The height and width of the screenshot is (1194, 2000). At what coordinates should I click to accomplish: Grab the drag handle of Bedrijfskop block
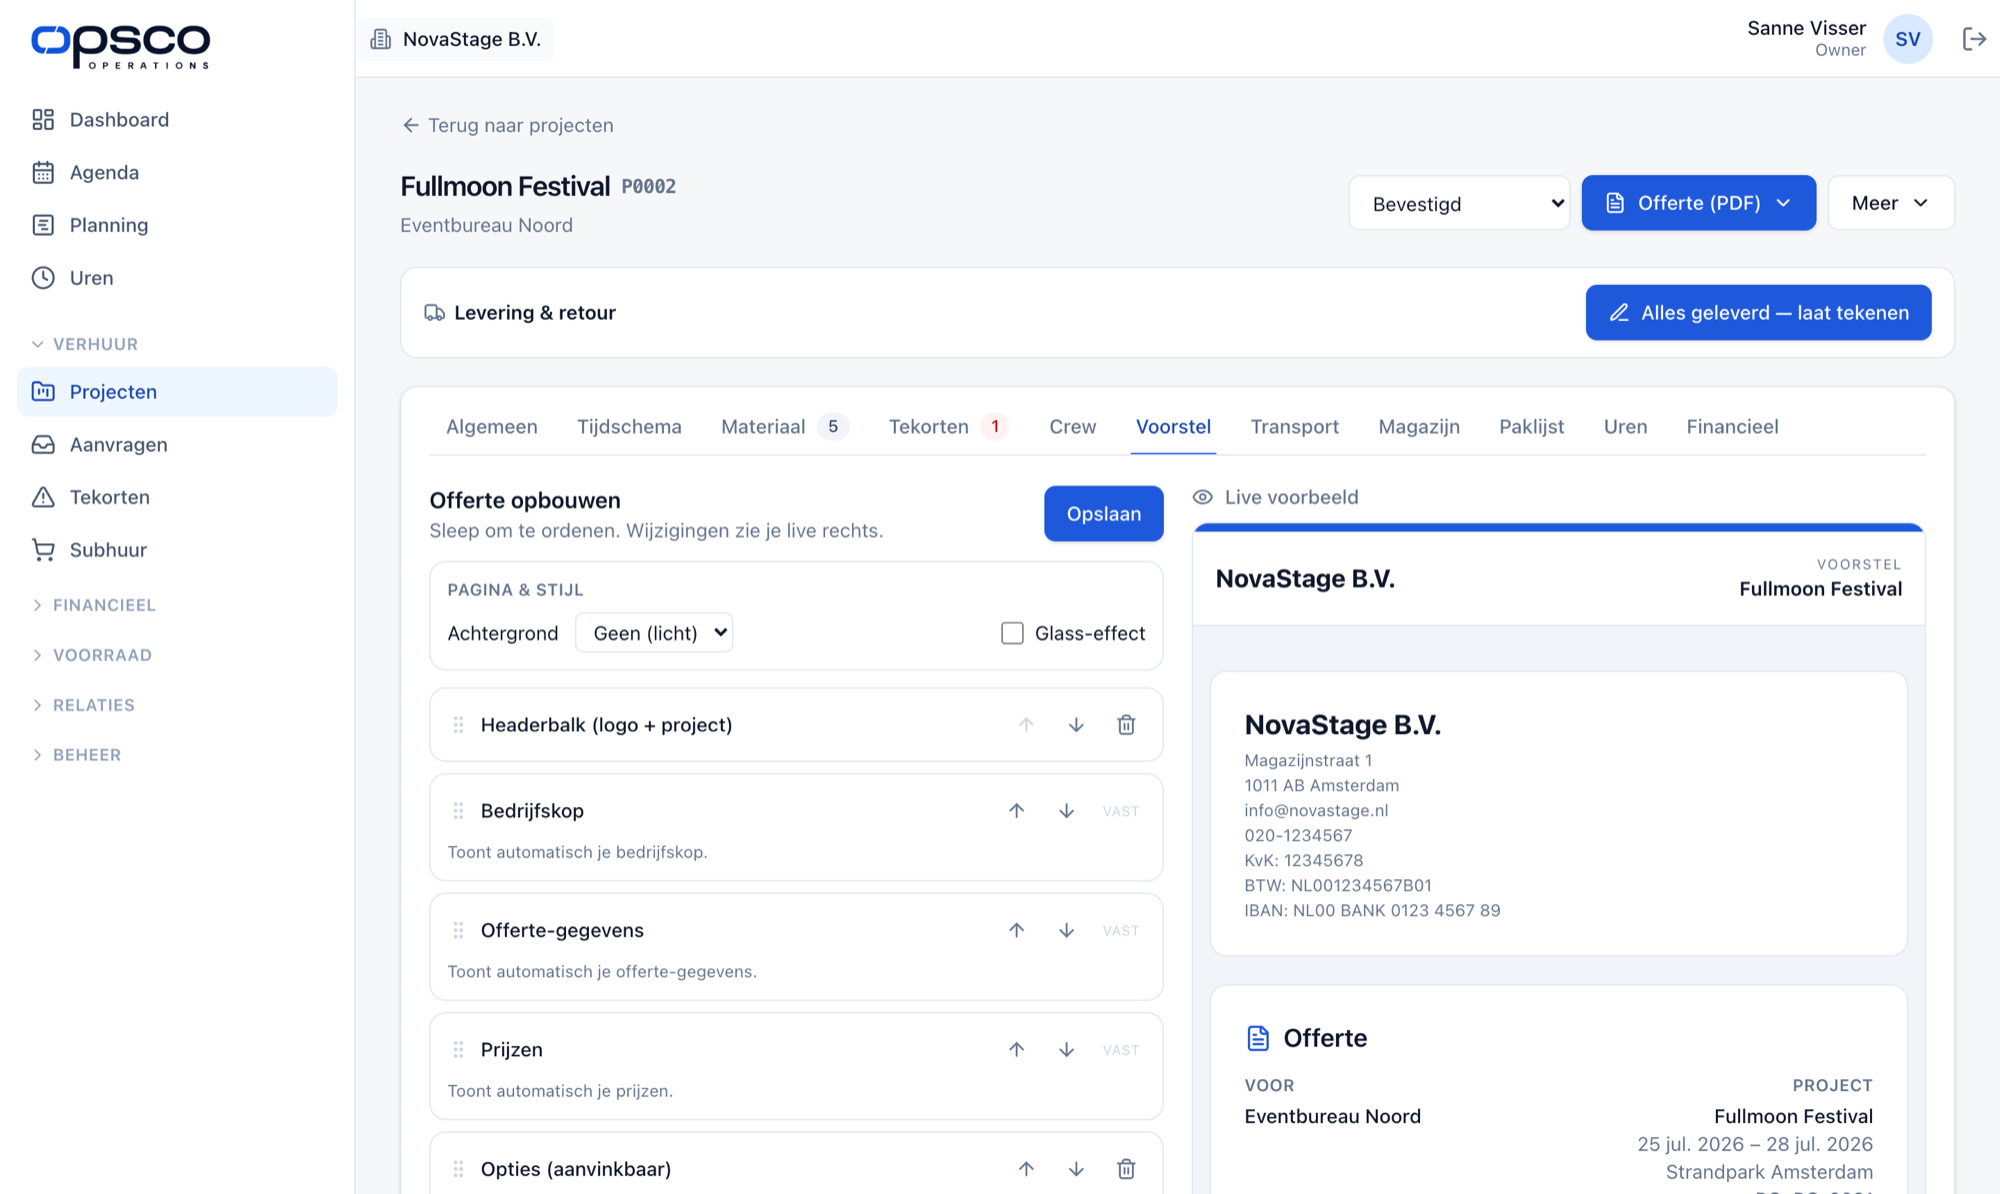(x=458, y=811)
